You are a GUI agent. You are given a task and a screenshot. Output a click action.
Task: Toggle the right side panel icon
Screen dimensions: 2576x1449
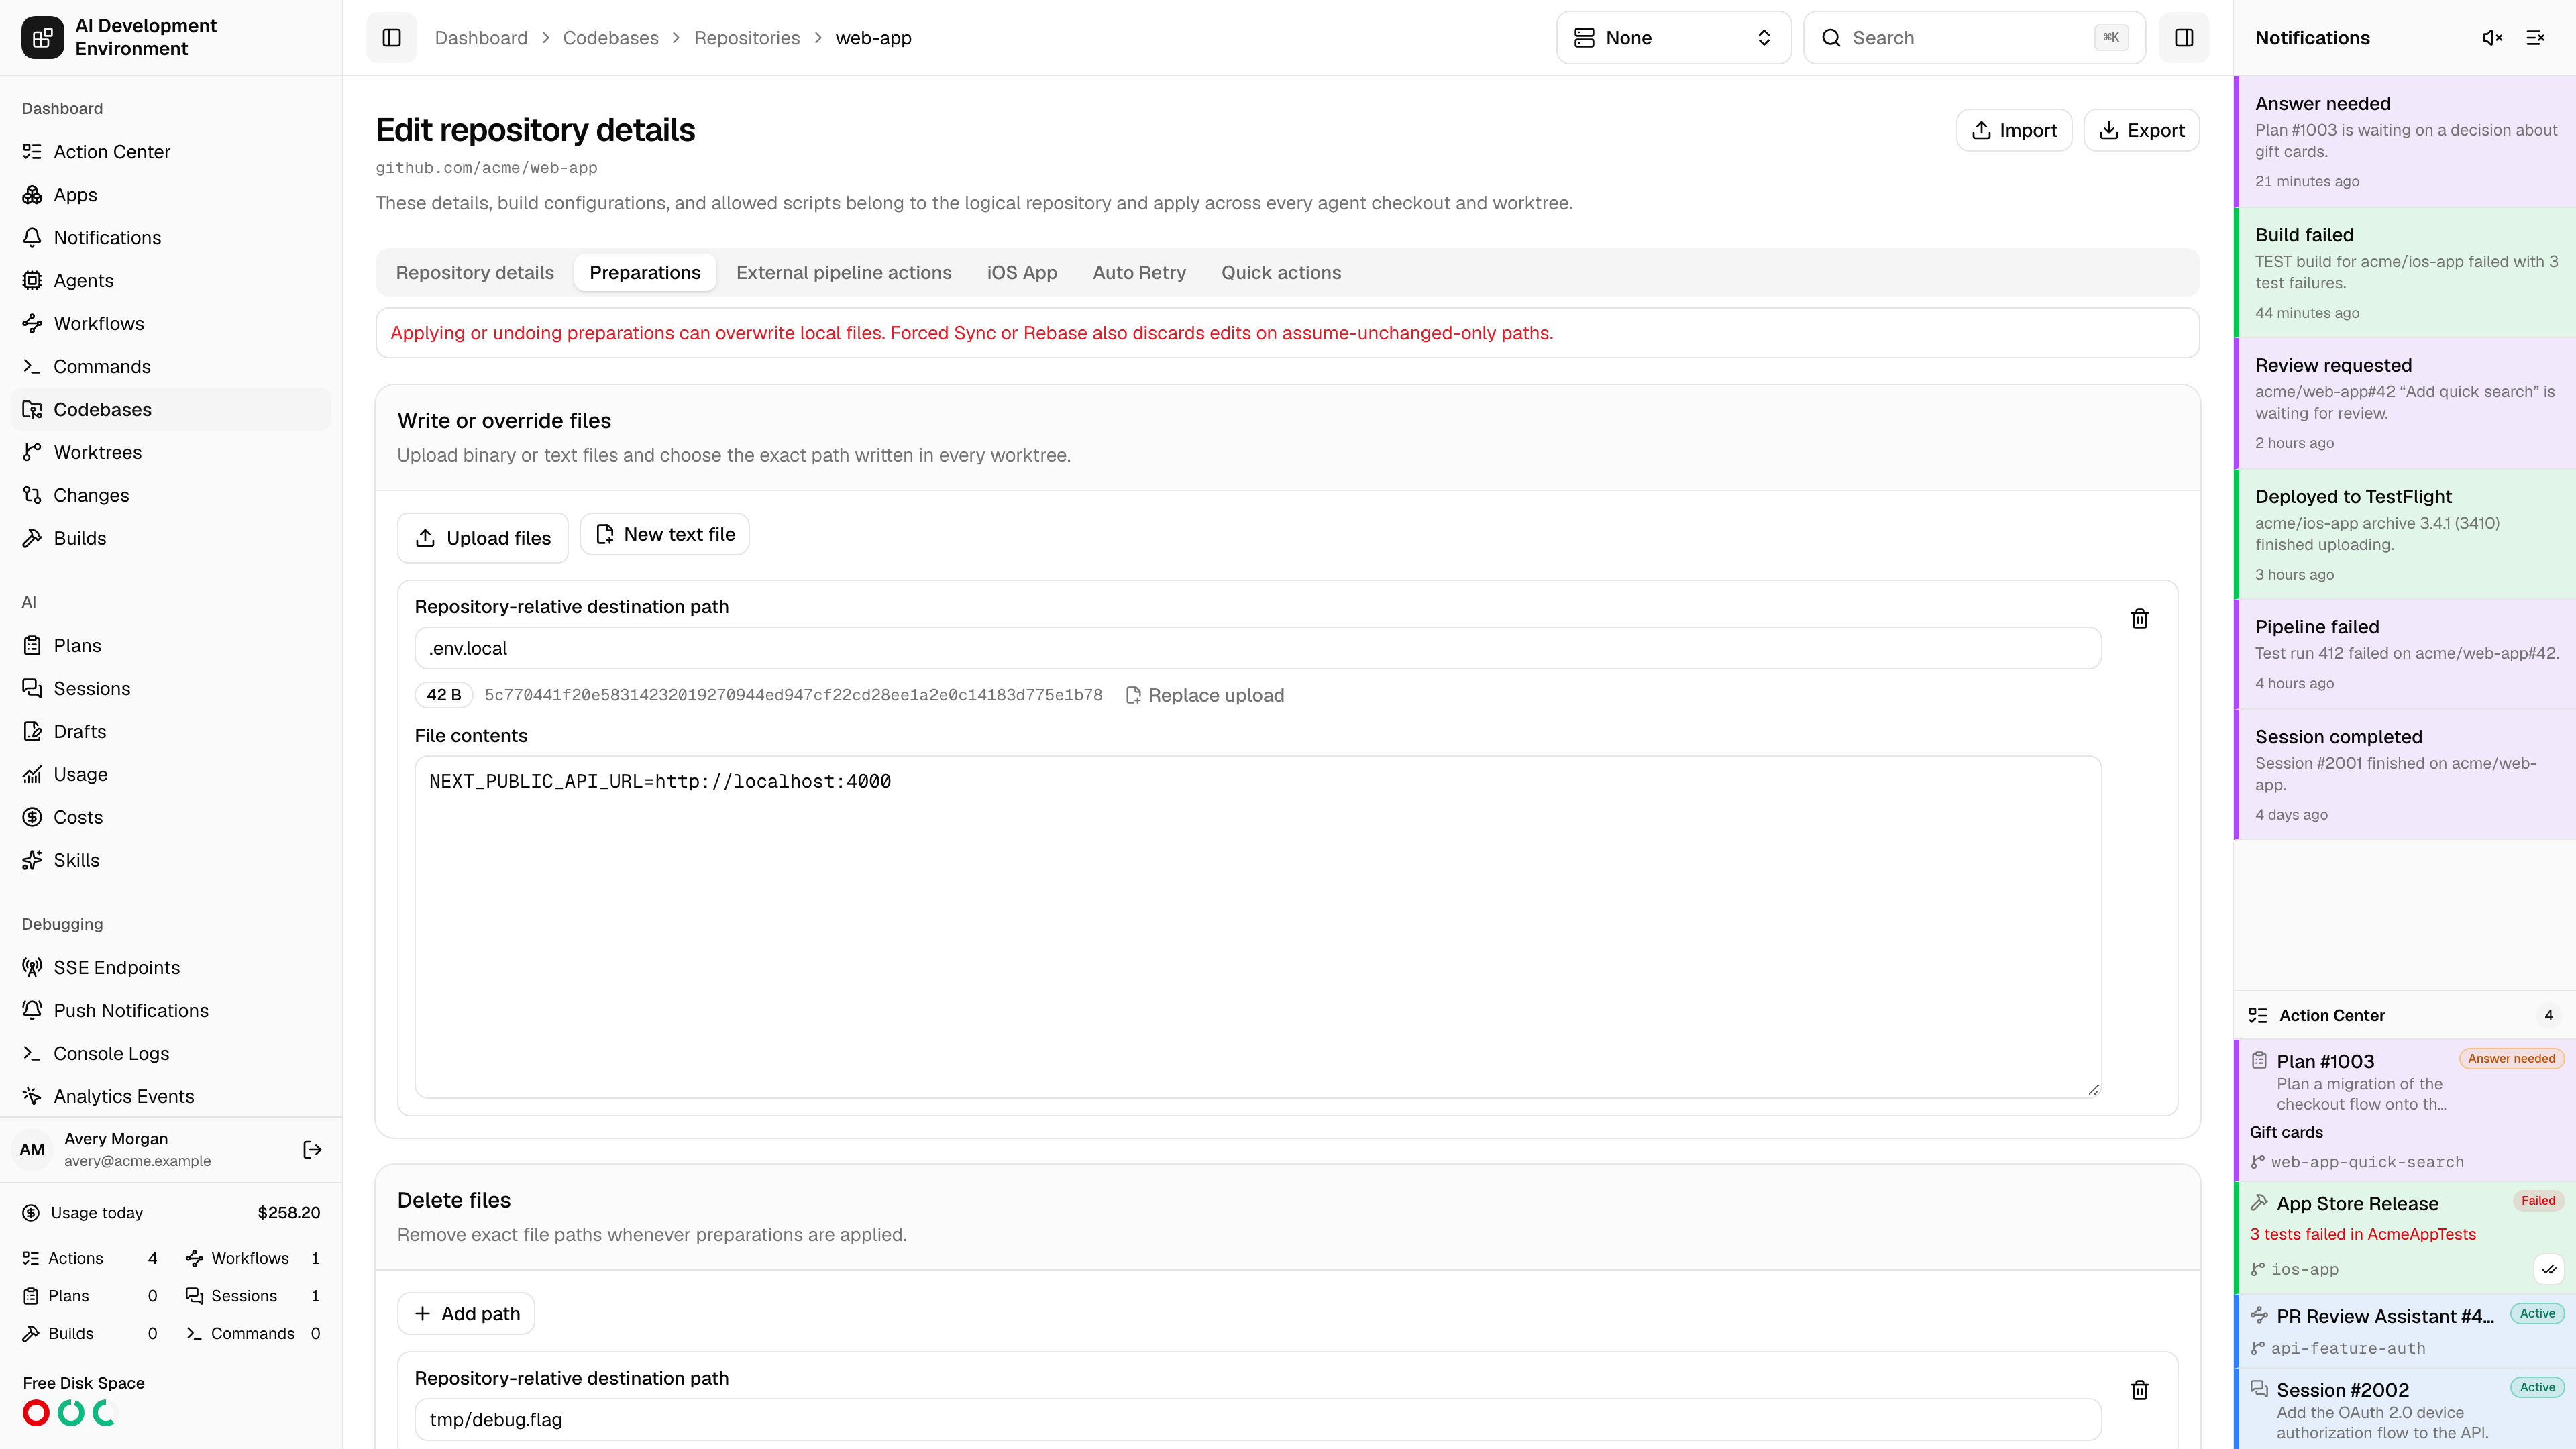2184,38
